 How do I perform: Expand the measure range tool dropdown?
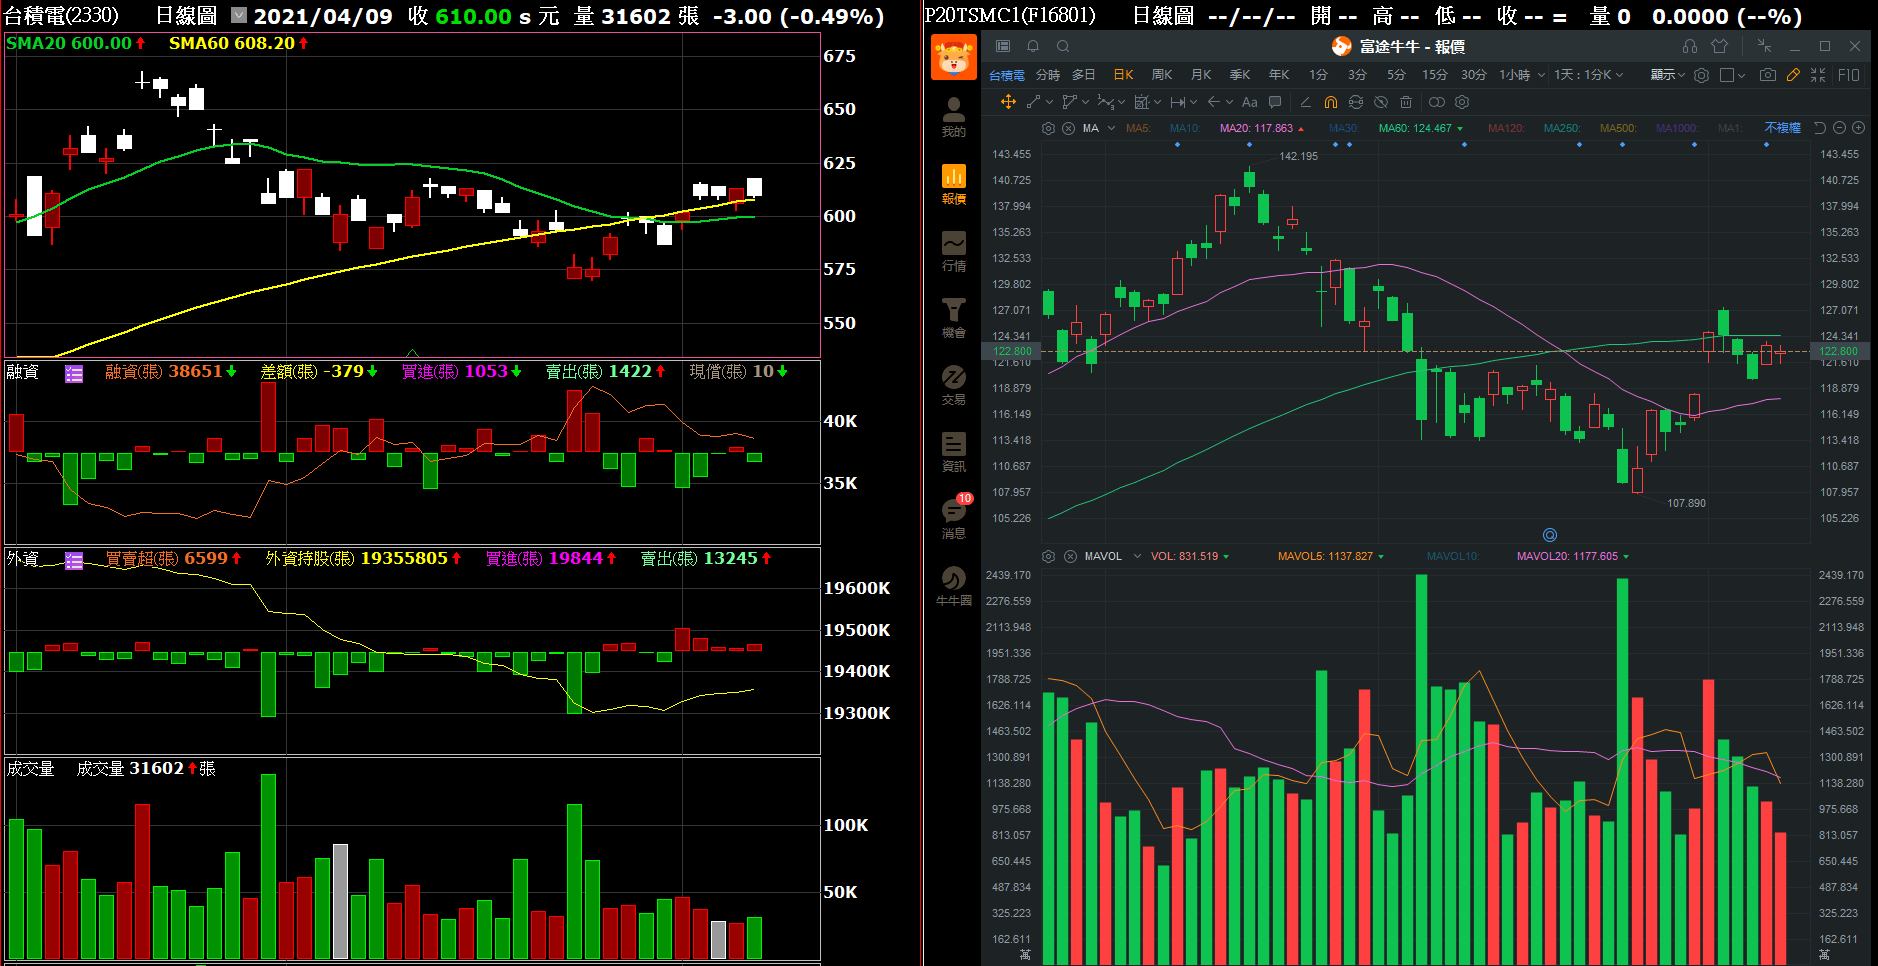(1193, 102)
